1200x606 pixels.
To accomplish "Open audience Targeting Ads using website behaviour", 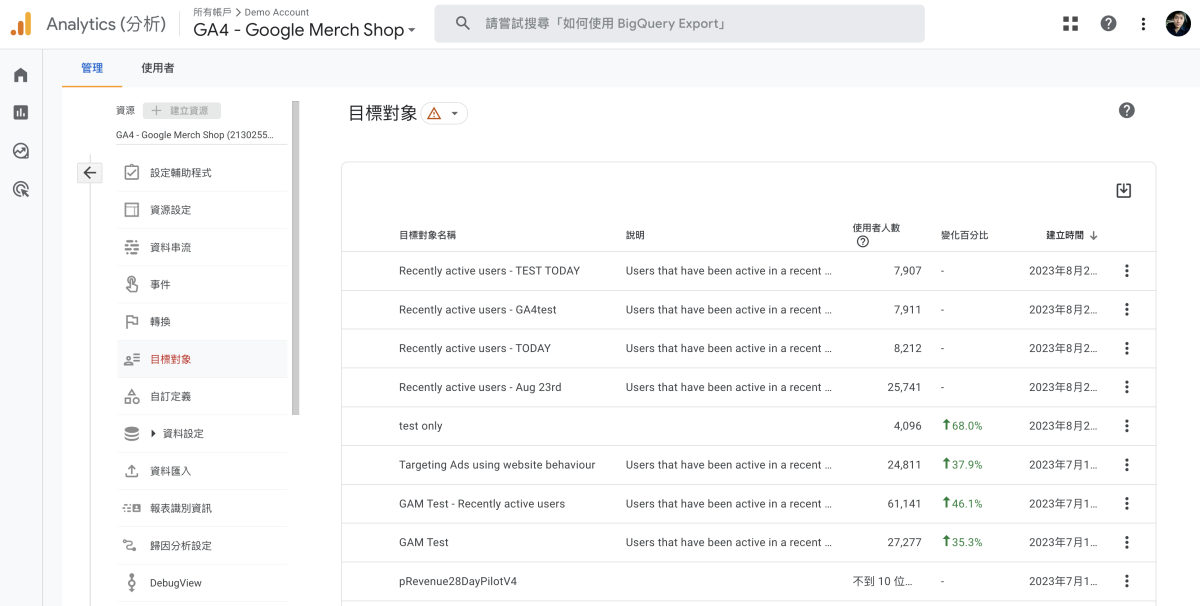I will [497, 465].
